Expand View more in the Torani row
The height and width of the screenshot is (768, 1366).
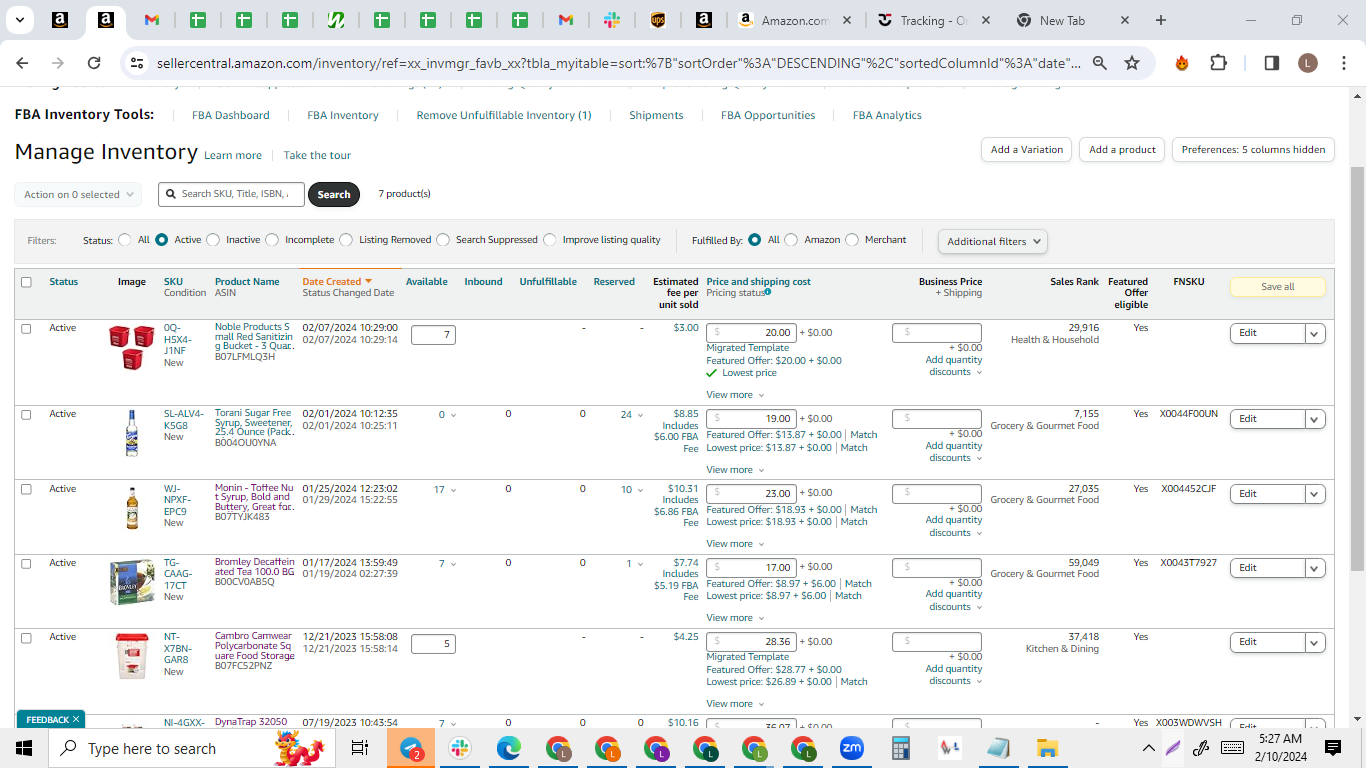pyautogui.click(x=735, y=470)
